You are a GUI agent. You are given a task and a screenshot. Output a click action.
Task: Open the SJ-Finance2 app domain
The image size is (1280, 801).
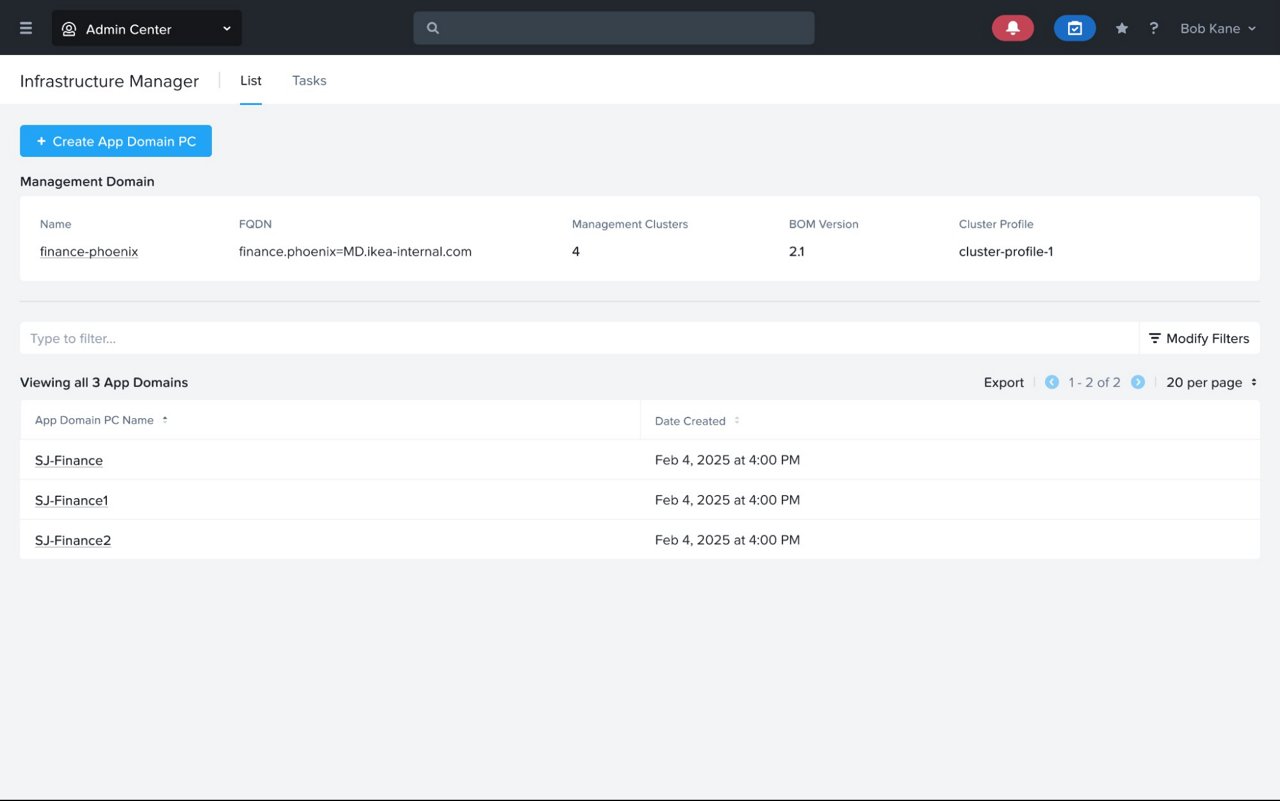coord(73,540)
